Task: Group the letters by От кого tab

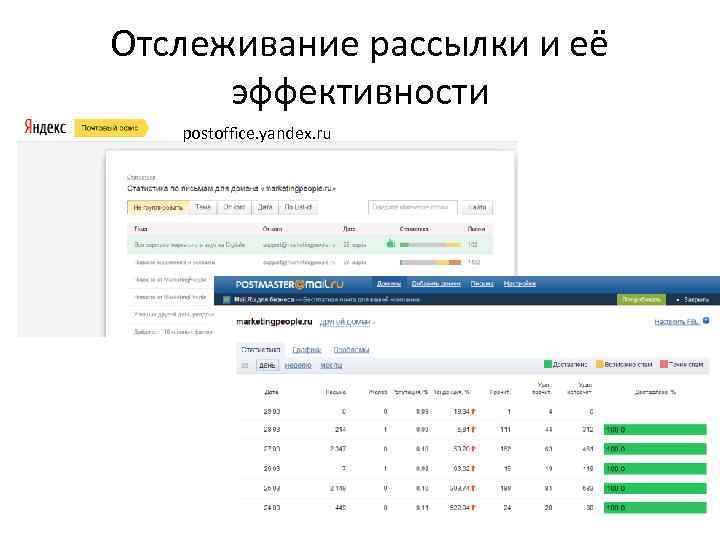Action: pos(234,207)
